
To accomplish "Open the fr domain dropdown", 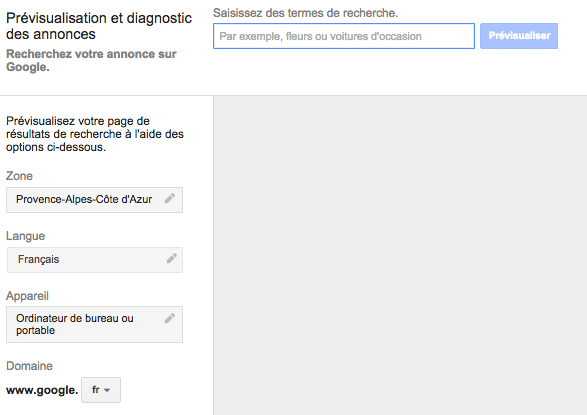I will (101, 390).
